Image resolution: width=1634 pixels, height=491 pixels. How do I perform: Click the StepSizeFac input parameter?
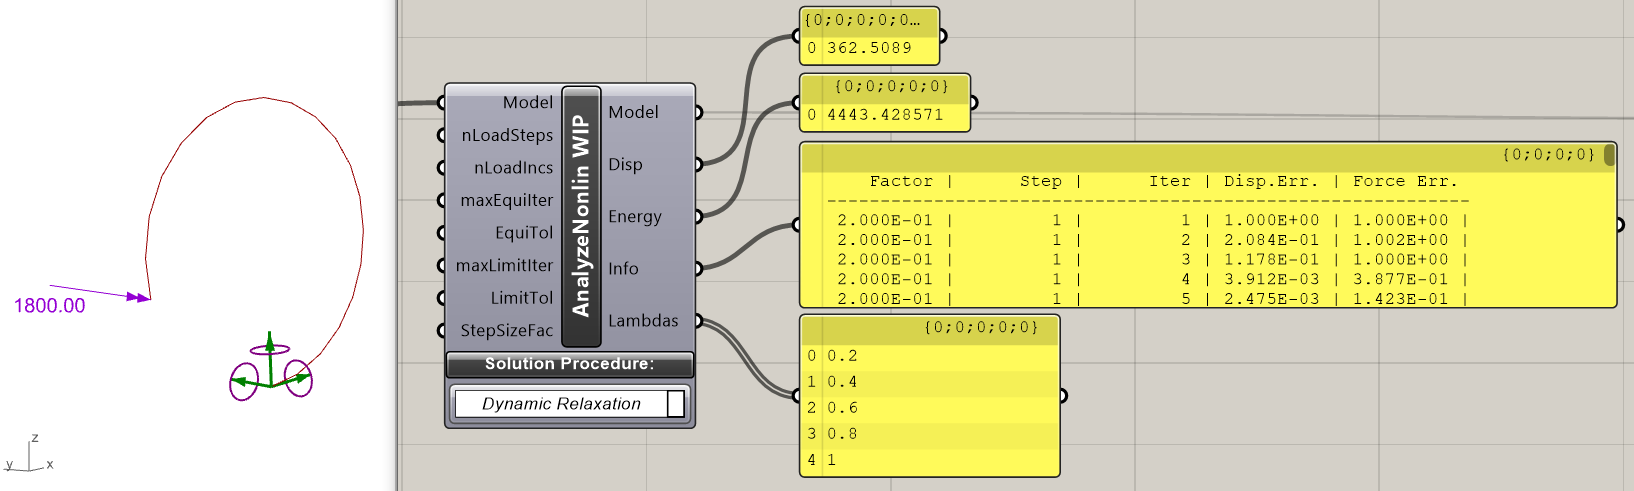click(506, 330)
